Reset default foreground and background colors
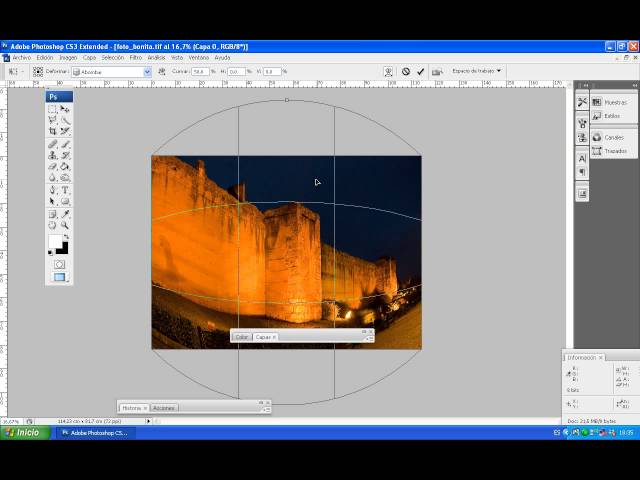Screen dimensions: 640x480 tap(50, 253)
